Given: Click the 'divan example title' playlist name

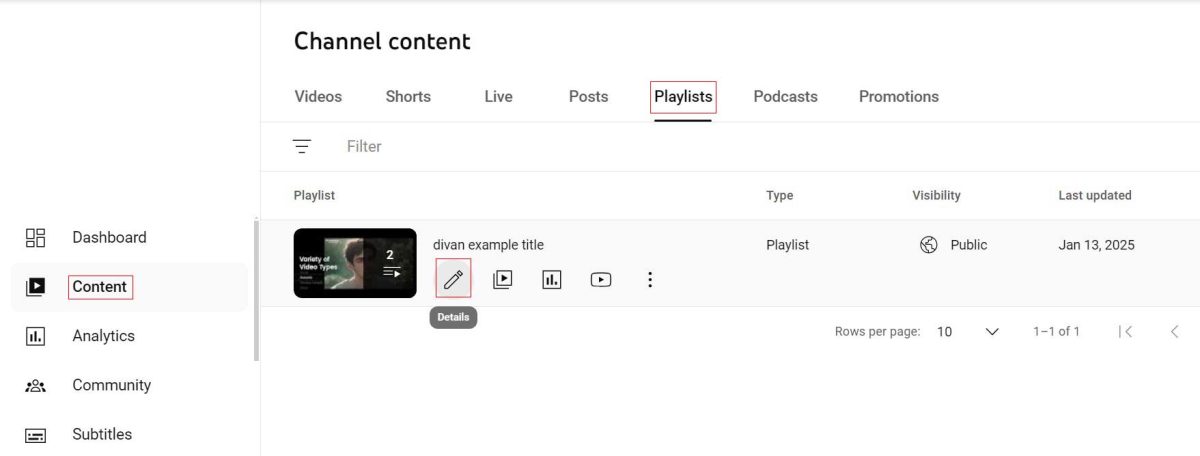Looking at the screenshot, I should 488,245.
